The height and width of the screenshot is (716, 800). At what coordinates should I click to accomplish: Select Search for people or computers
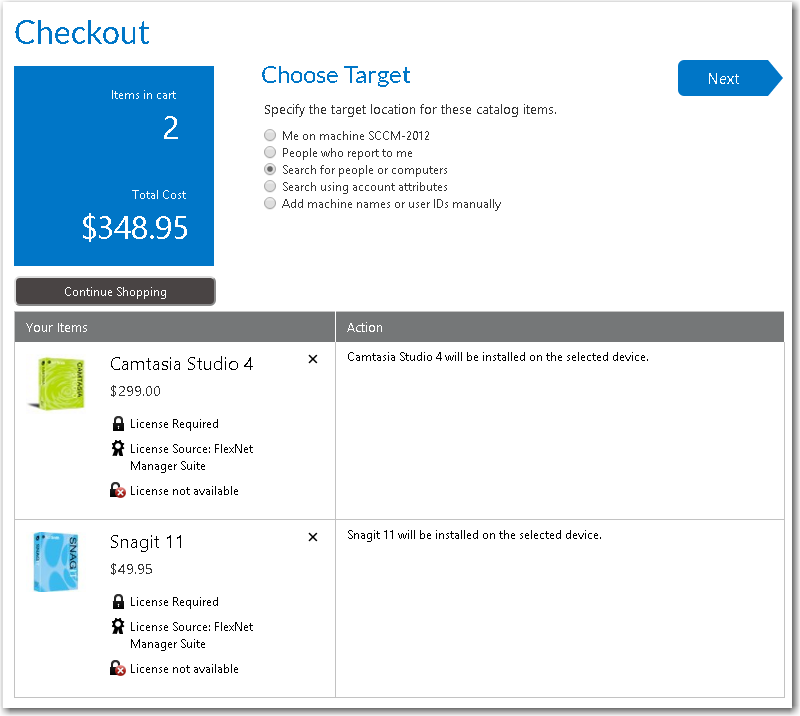pyautogui.click(x=270, y=169)
